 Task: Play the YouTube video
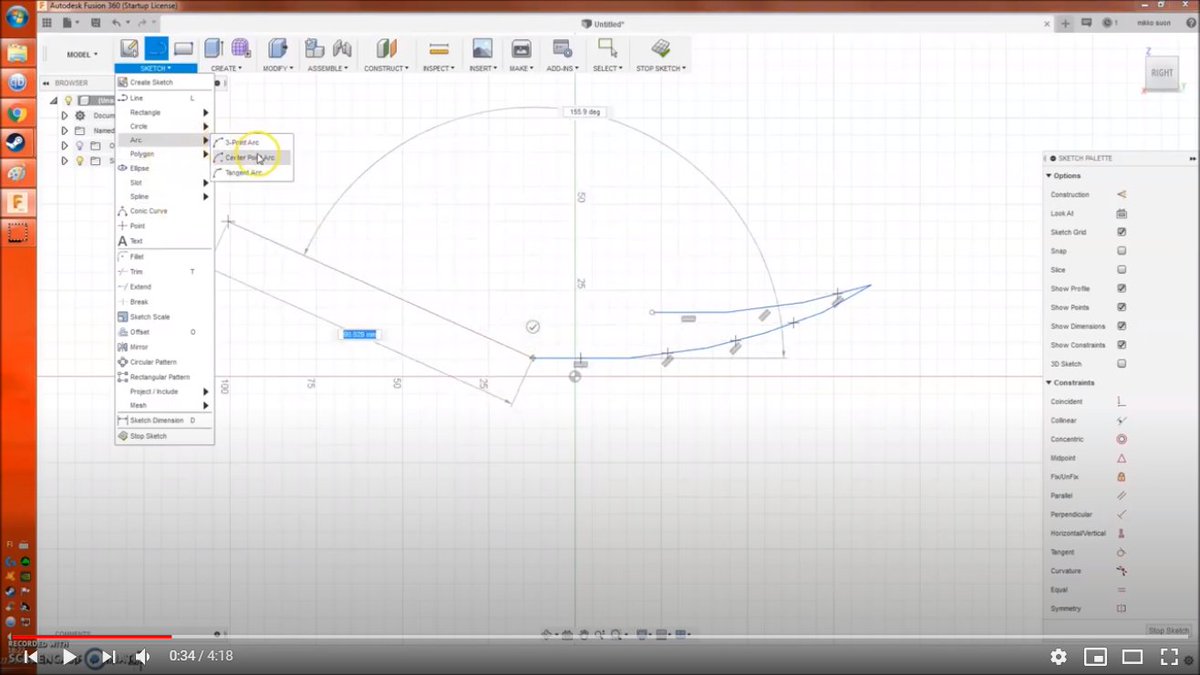pos(69,656)
